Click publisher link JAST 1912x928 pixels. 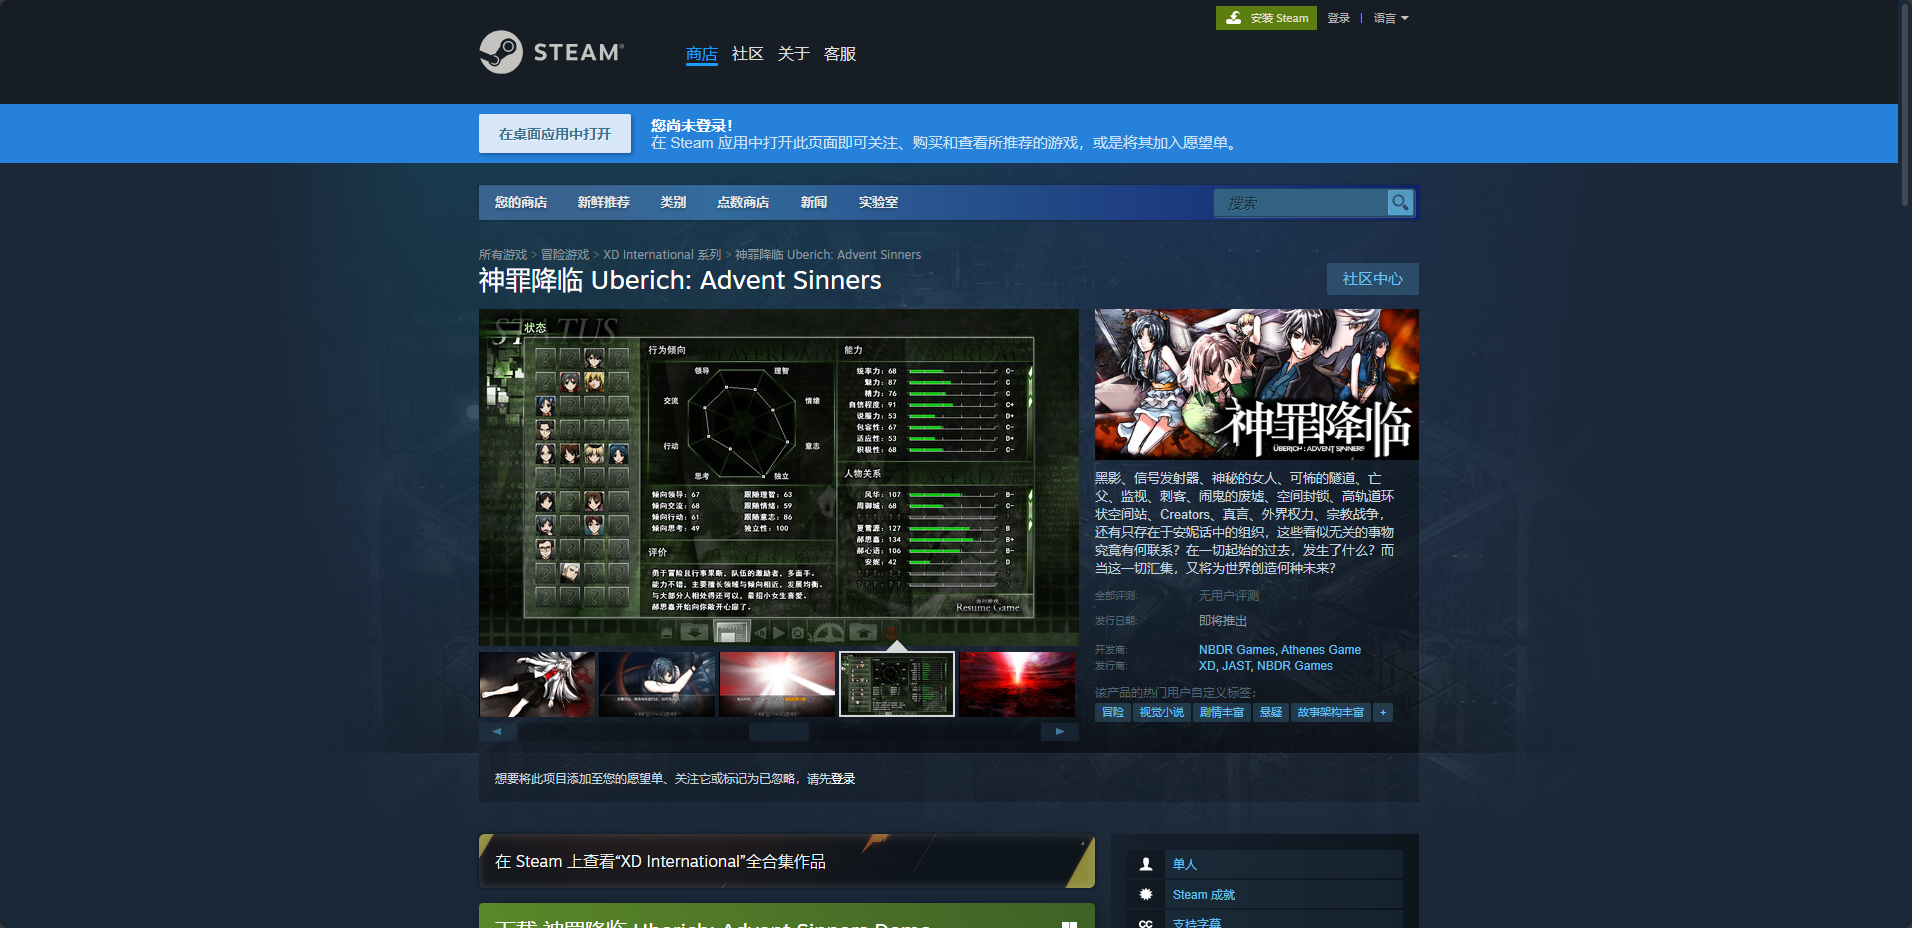pyautogui.click(x=1236, y=666)
